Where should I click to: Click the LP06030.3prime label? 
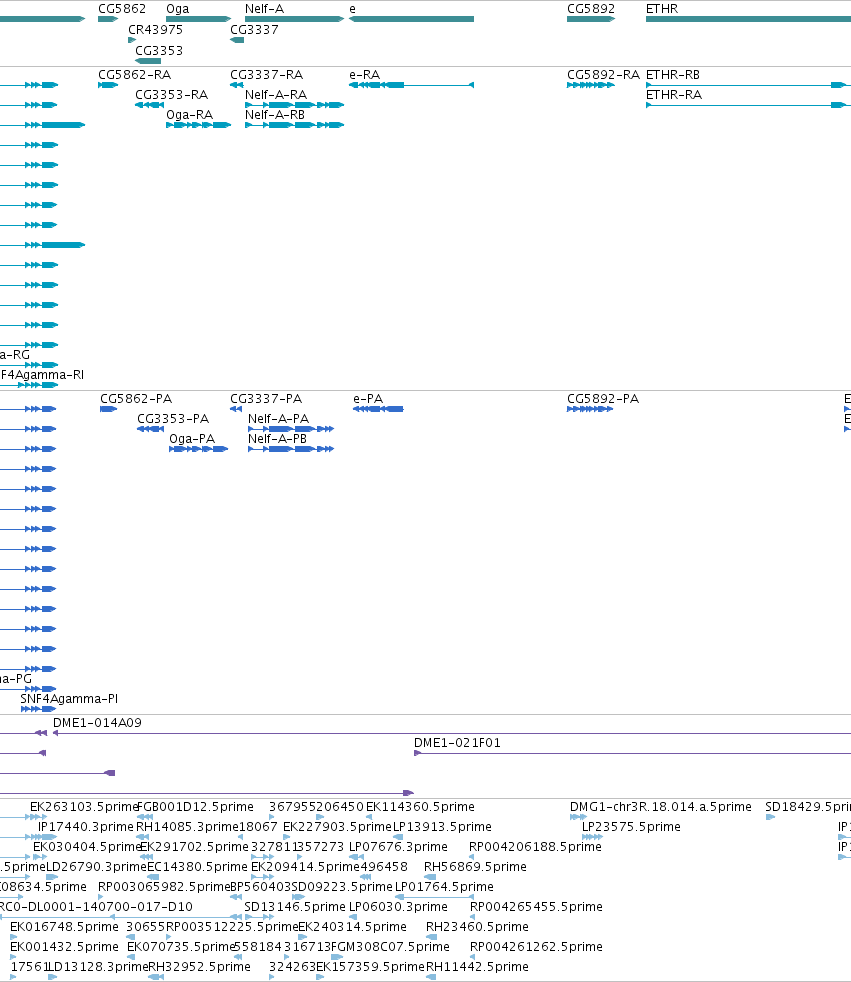(398, 907)
